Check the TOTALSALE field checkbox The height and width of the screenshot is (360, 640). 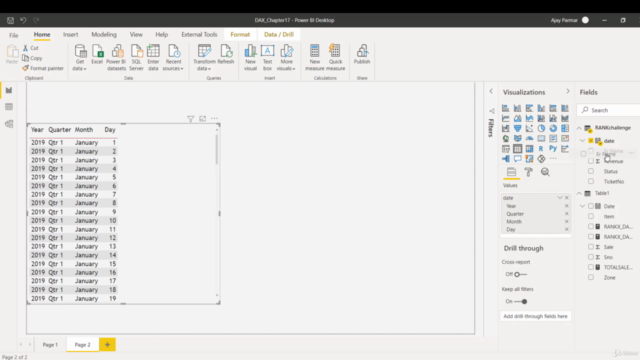coord(591,267)
